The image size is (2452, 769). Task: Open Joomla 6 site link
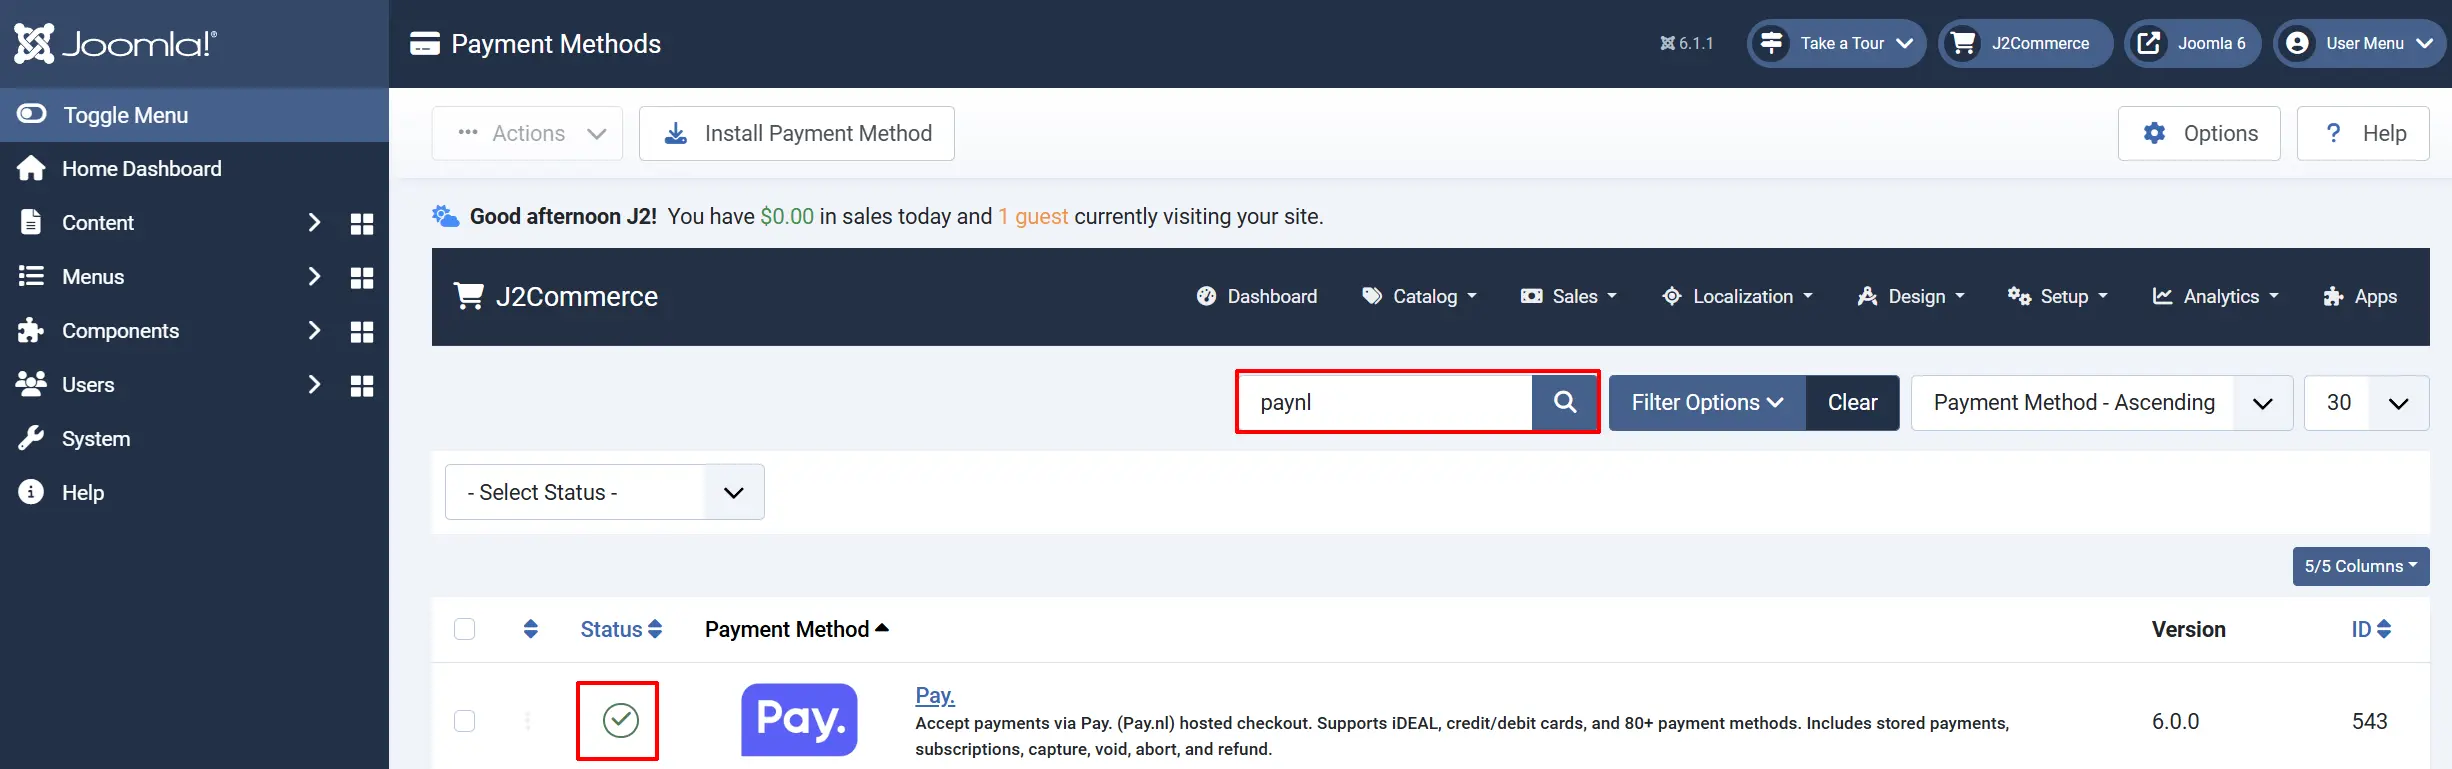[x=2192, y=43]
